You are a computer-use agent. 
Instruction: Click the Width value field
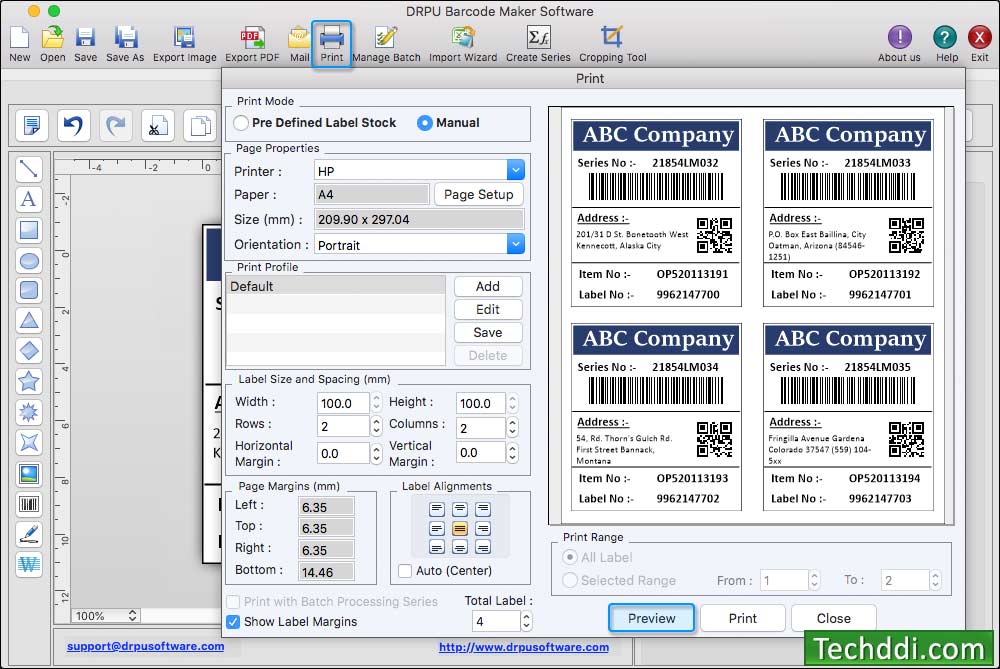coord(343,403)
